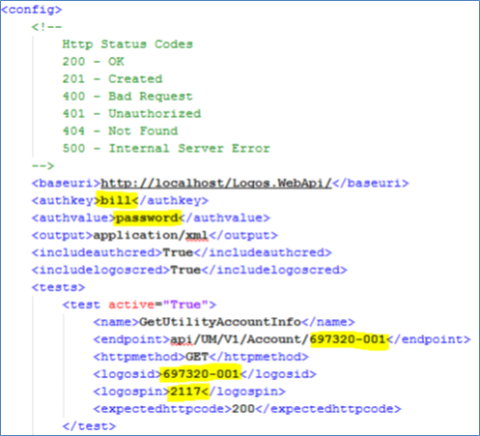Click the highlighted password authvalue text

[x=147, y=218]
